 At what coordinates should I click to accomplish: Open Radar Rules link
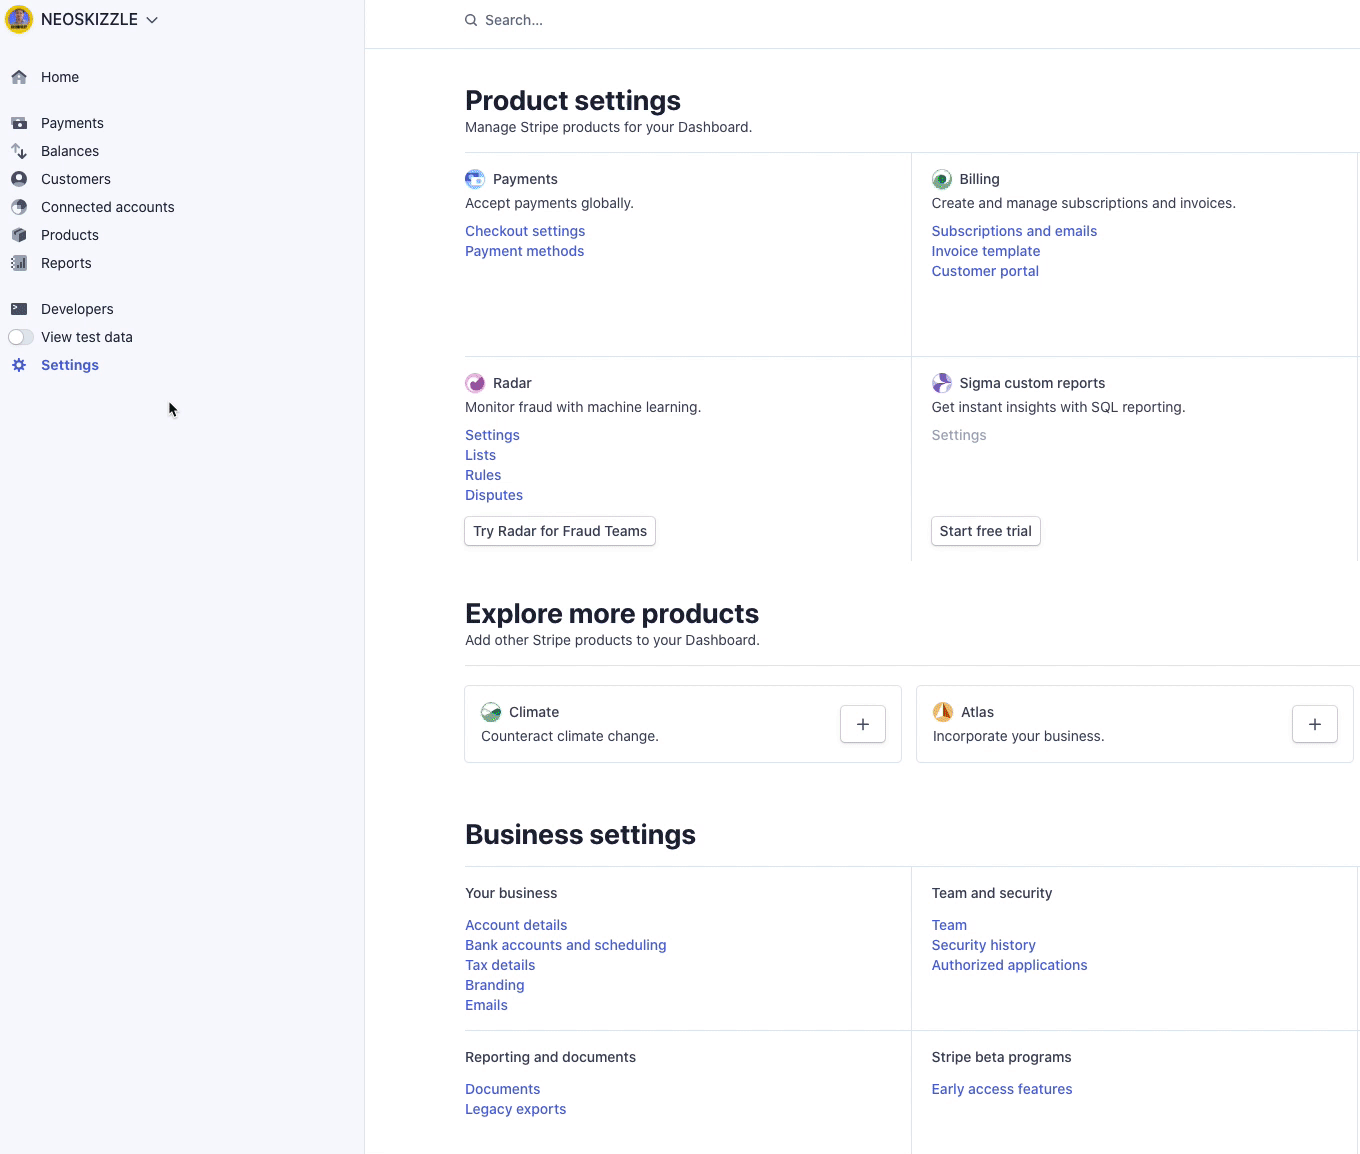point(483,475)
